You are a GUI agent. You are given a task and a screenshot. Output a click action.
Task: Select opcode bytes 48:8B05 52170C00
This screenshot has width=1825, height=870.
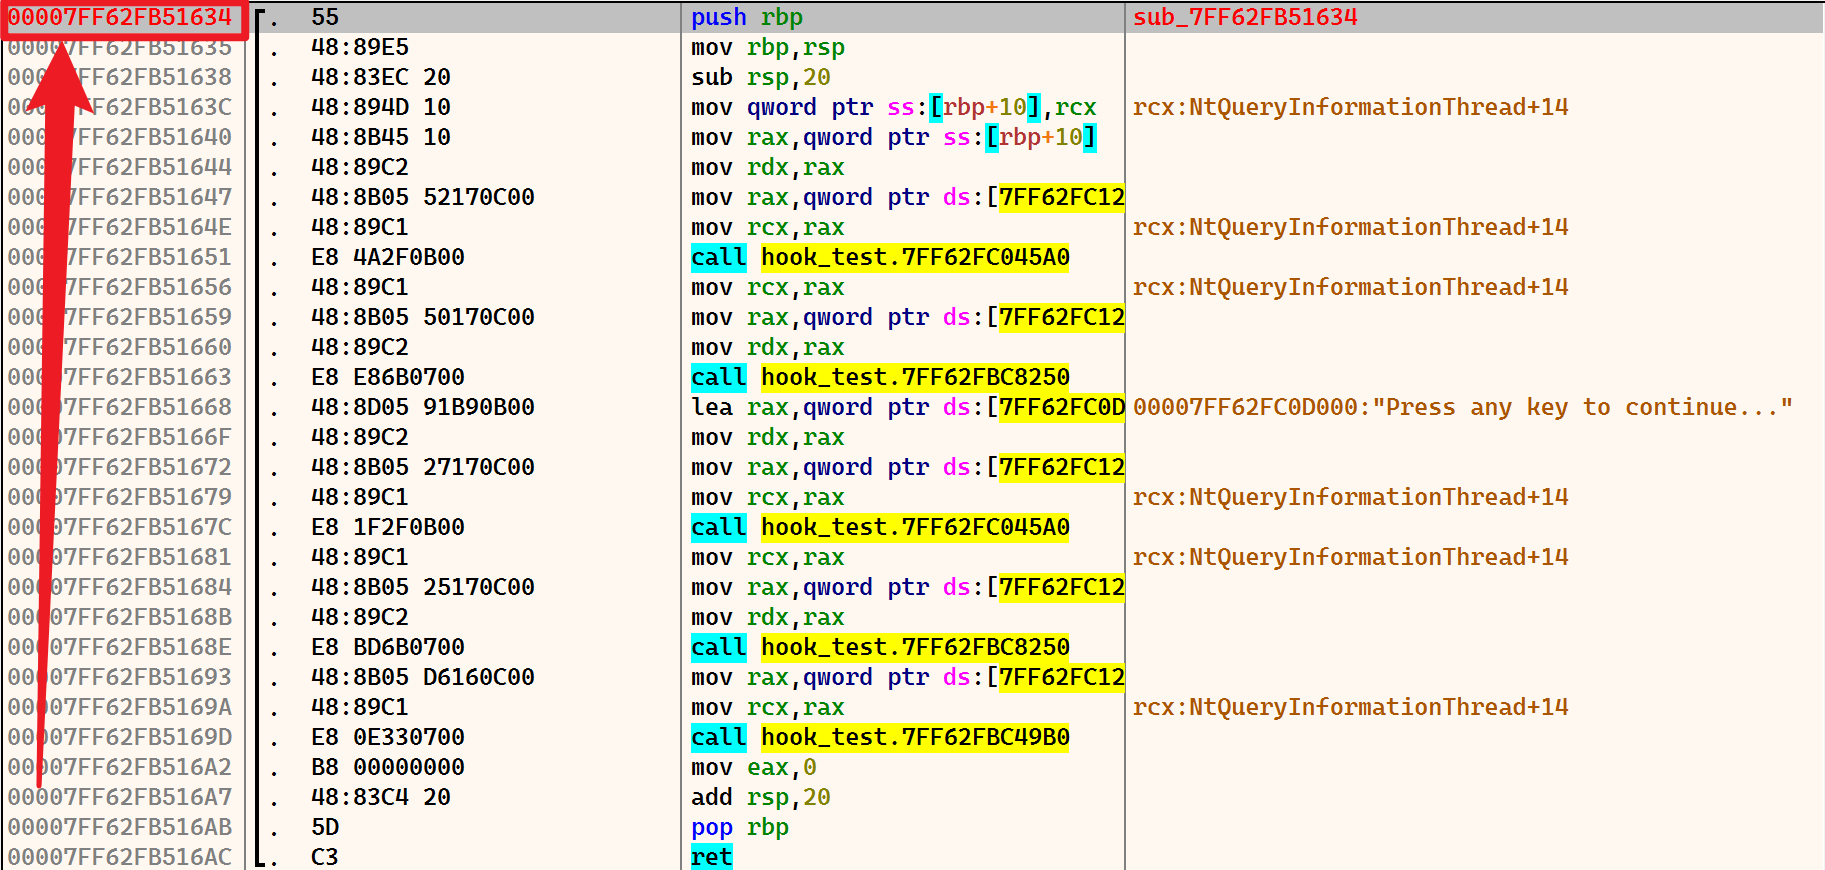(423, 198)
